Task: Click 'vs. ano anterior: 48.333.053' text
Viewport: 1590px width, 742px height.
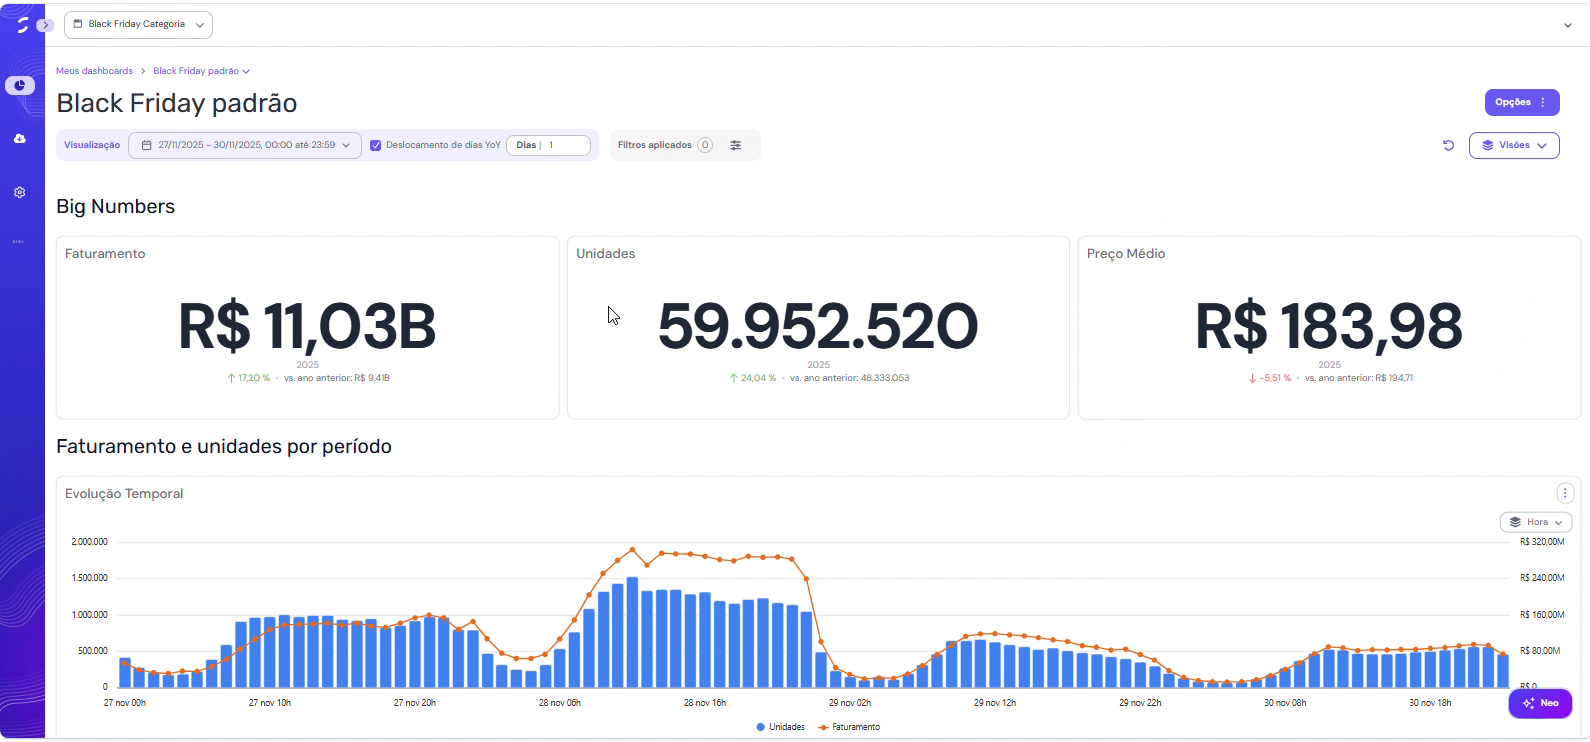Action: [x=850, y=378]
